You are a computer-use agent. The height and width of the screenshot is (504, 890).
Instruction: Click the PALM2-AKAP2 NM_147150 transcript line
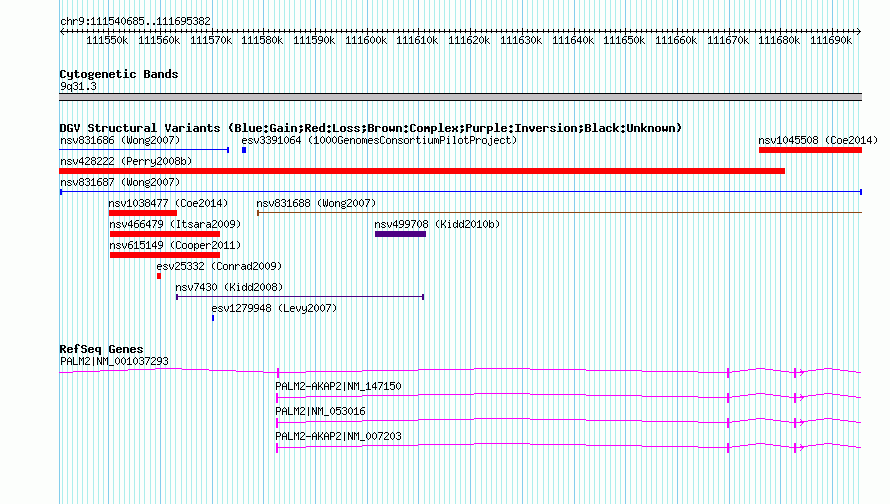[569, 397]
